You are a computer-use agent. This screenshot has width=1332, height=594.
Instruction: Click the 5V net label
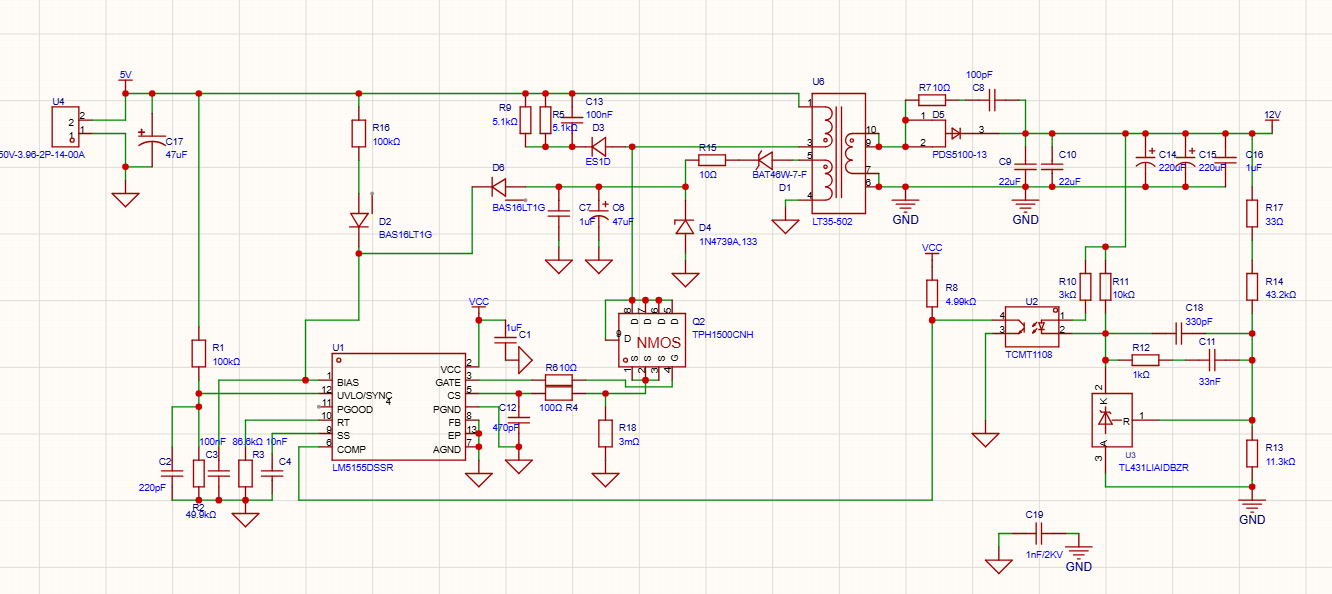tap(124, 74)
